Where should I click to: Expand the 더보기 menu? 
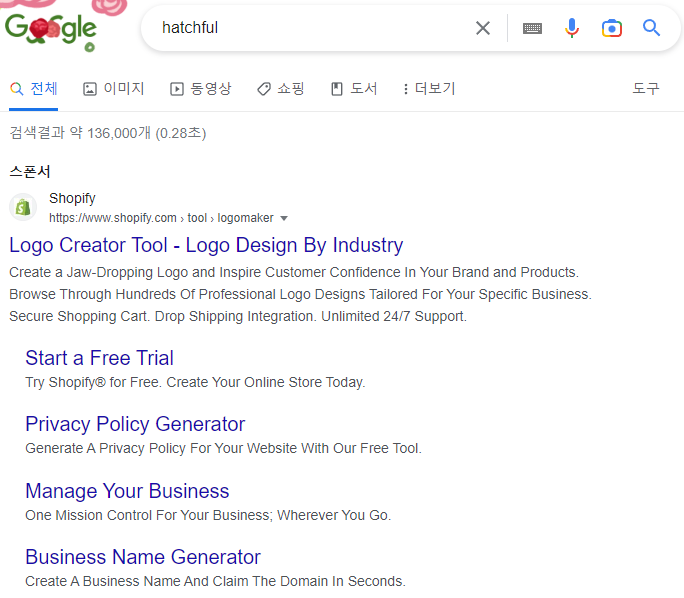[429, 89]
